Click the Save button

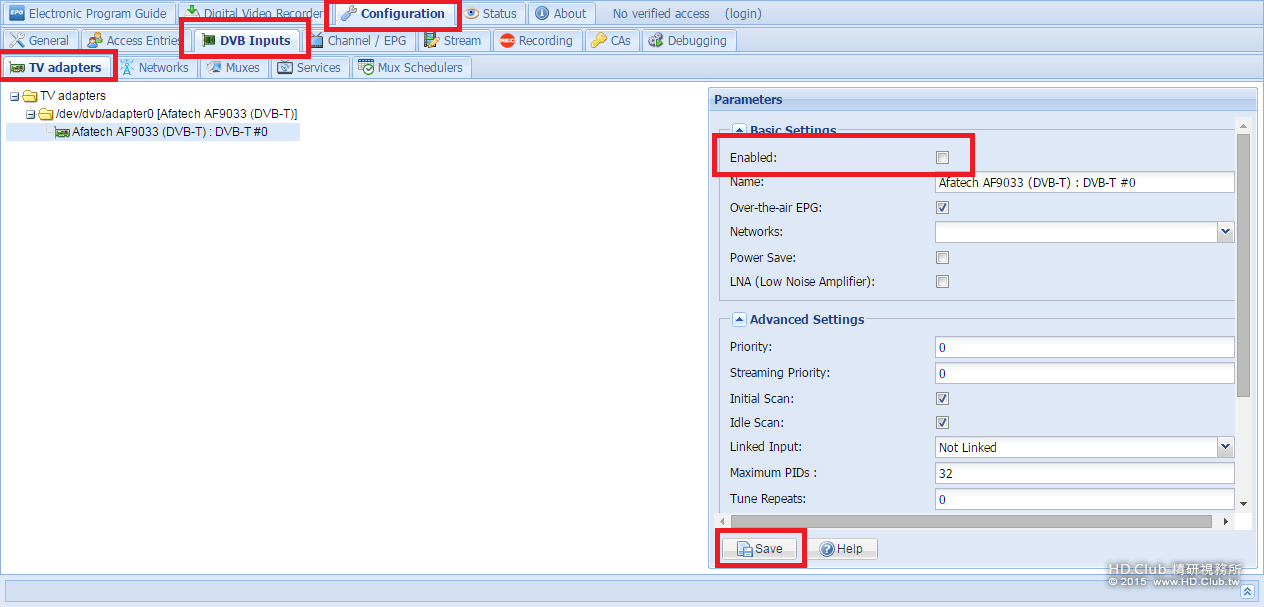click(760, 549)
